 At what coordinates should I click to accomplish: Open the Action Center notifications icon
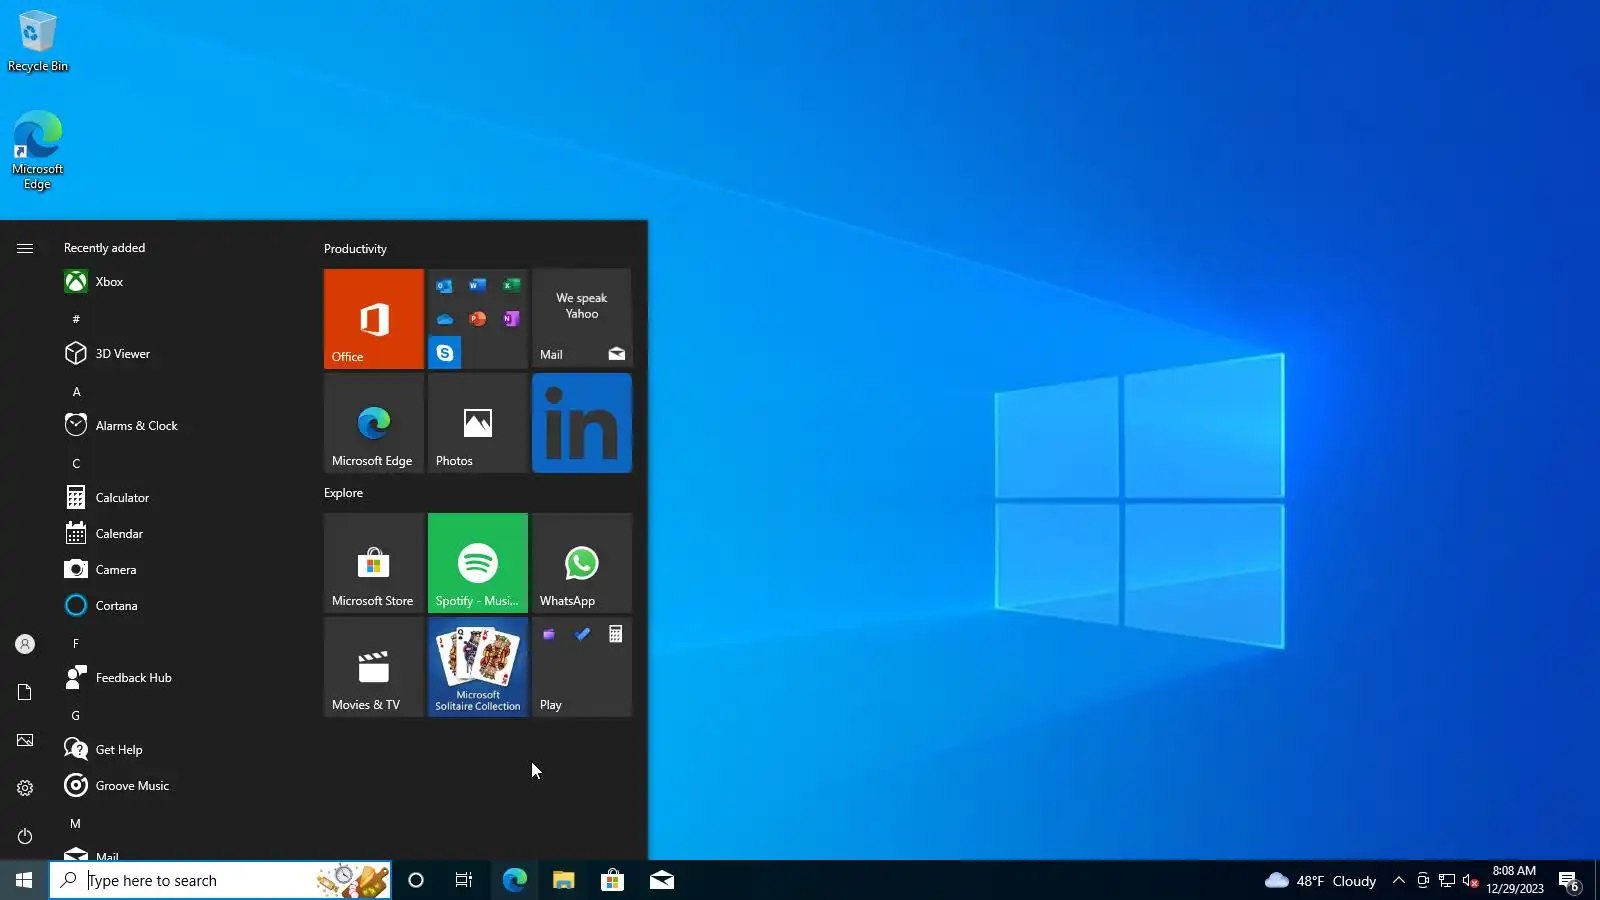point(1569,881)
